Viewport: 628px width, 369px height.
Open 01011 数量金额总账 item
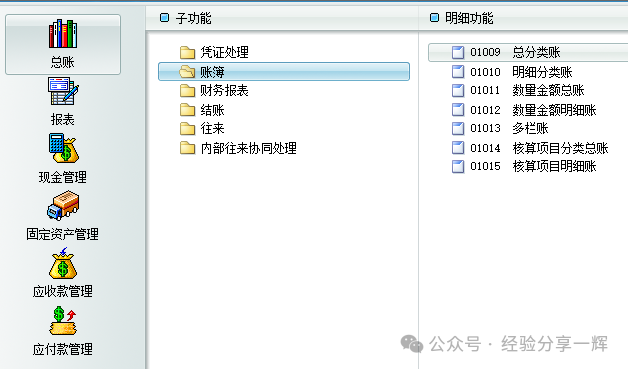518,90
